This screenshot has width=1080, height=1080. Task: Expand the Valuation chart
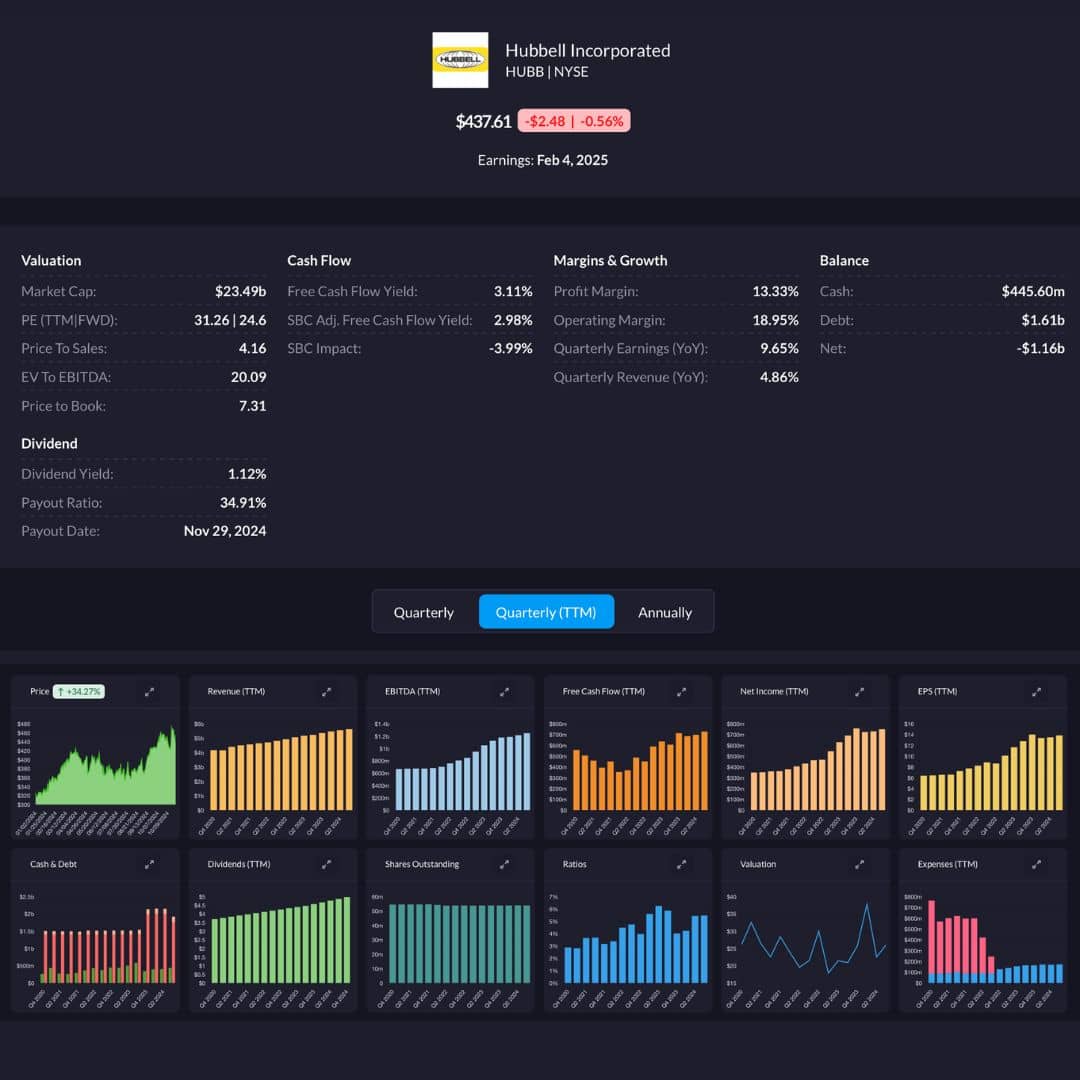pos(859,864)
